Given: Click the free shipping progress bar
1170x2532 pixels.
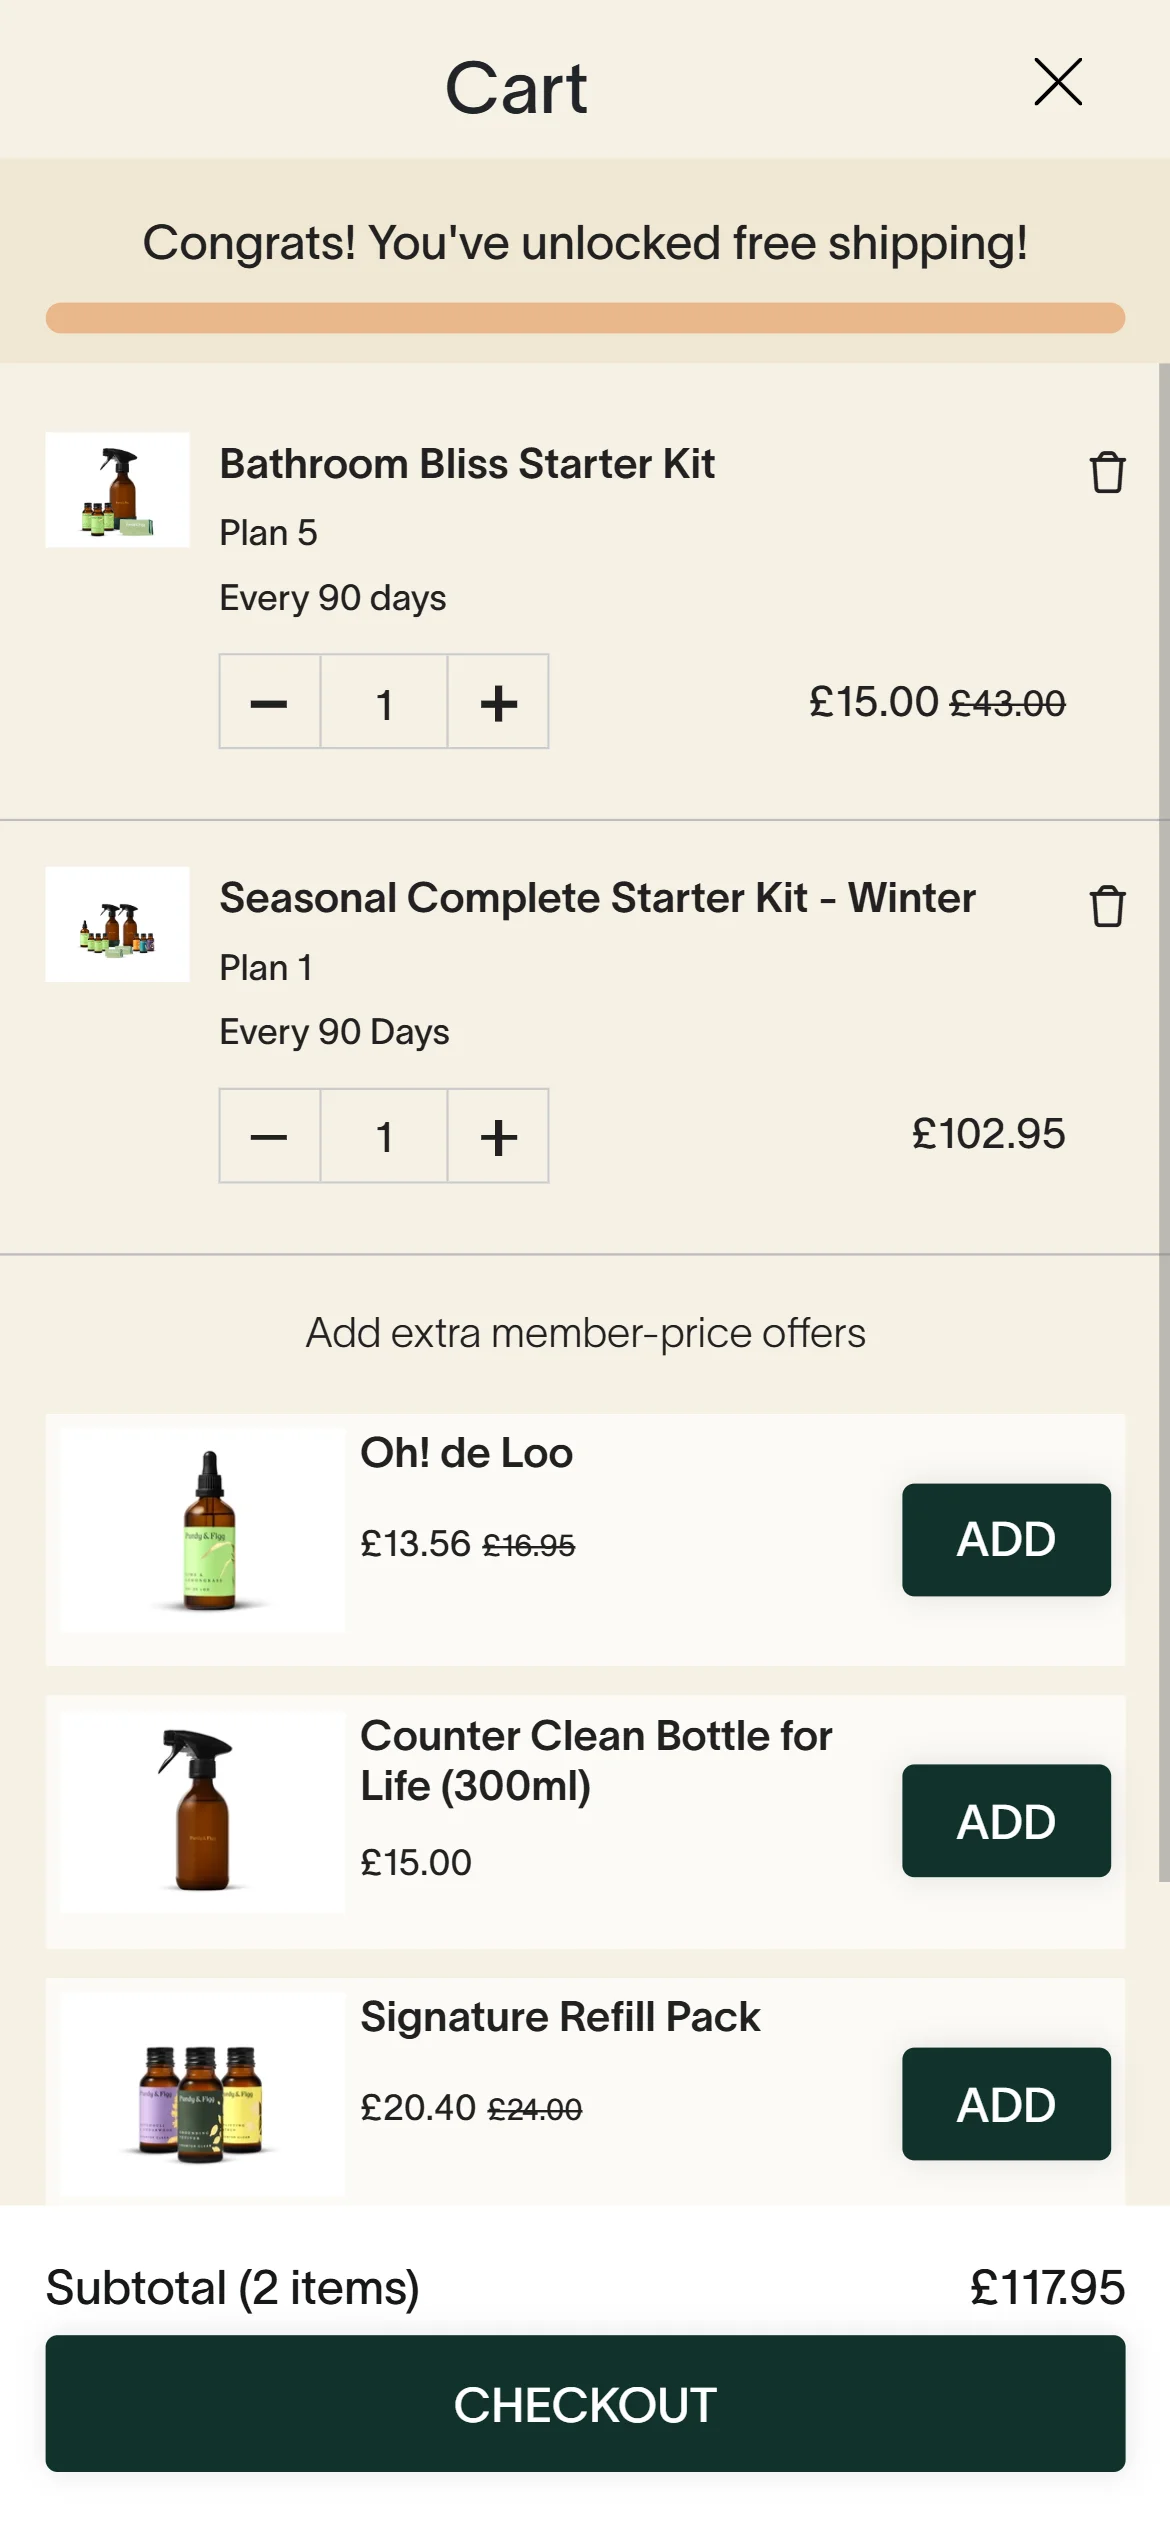Looking at the screenshot, I should (585, 318).
